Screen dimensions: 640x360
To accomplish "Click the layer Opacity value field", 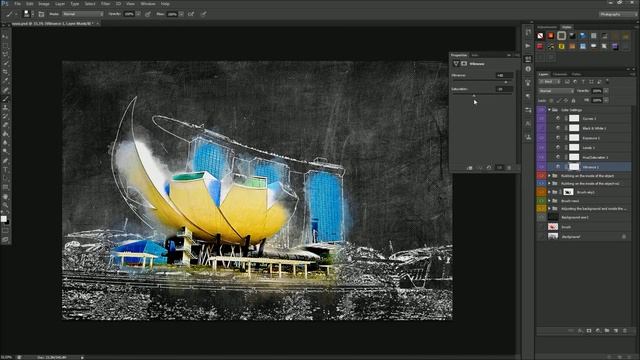I will (x=597, y=91).
